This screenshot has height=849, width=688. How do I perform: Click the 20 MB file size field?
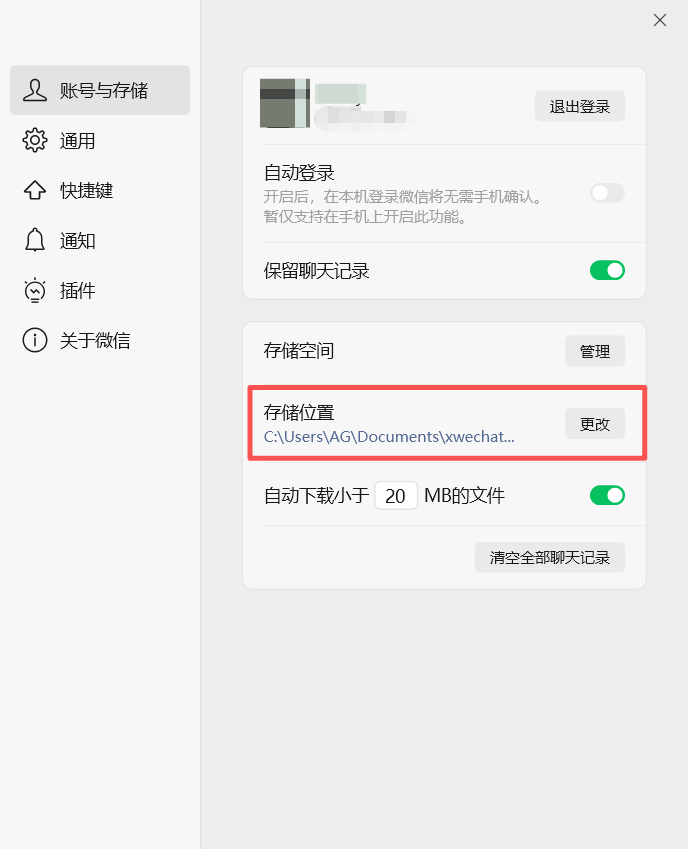pos(396,495)
